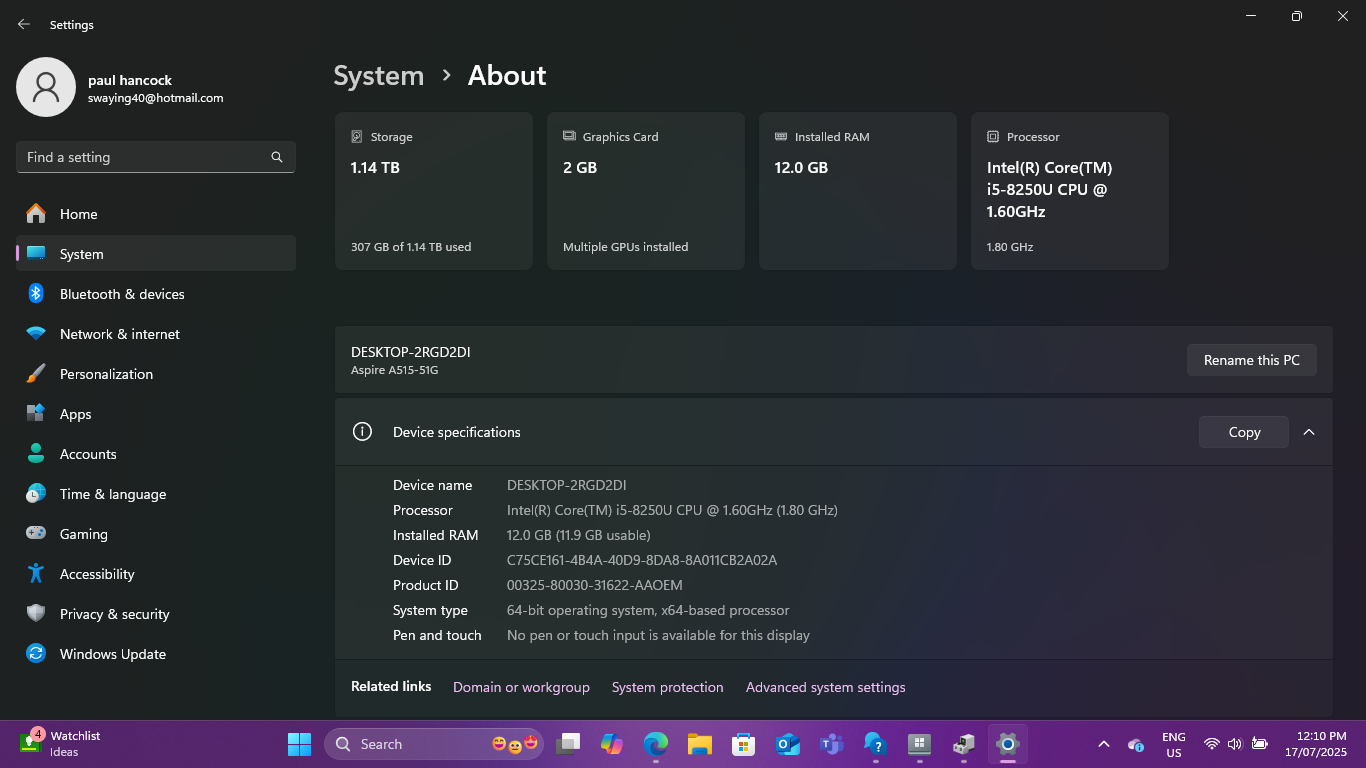Open Network & internet settings

pos(156,334)
